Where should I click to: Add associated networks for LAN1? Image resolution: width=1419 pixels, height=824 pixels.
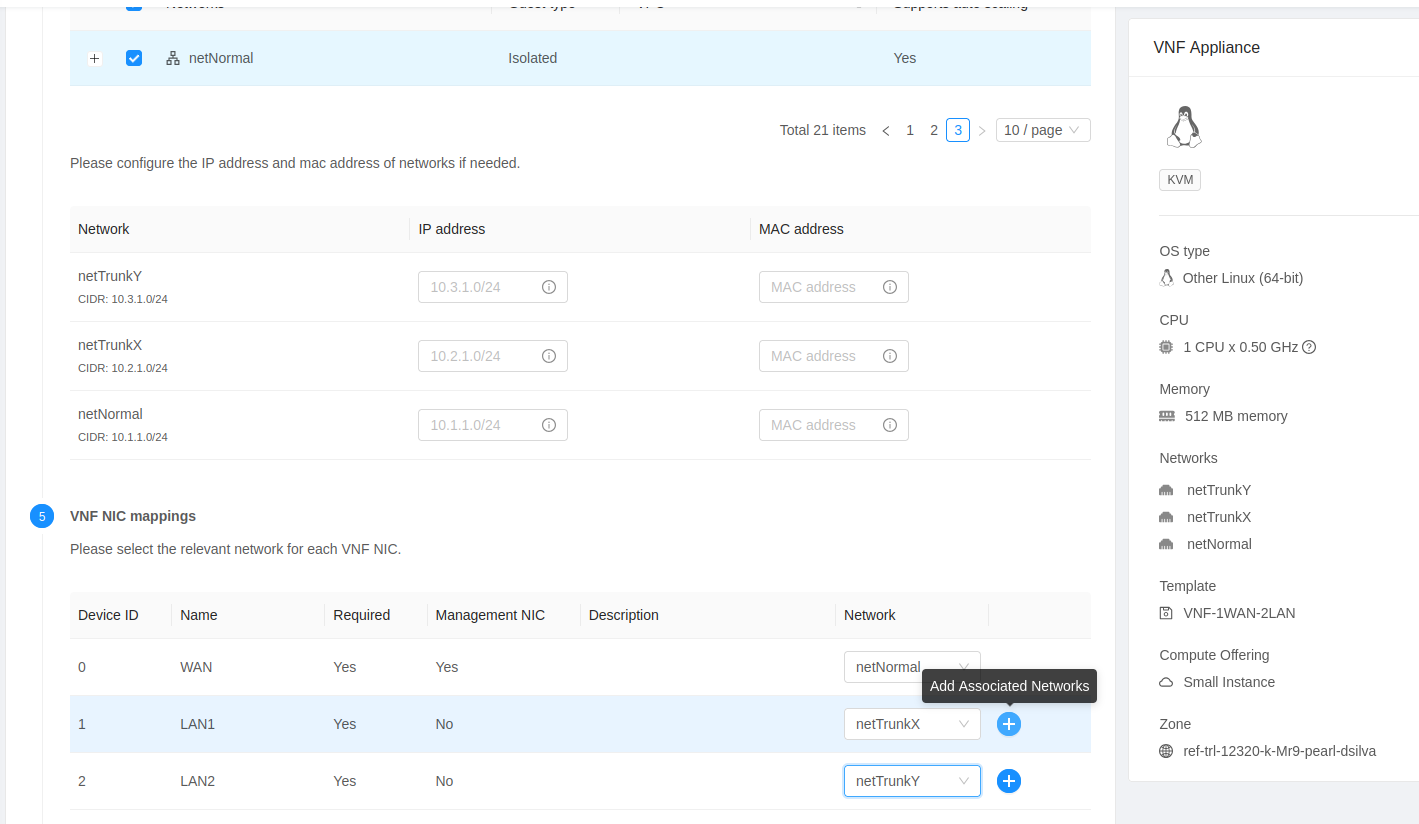click(1009, 724)
